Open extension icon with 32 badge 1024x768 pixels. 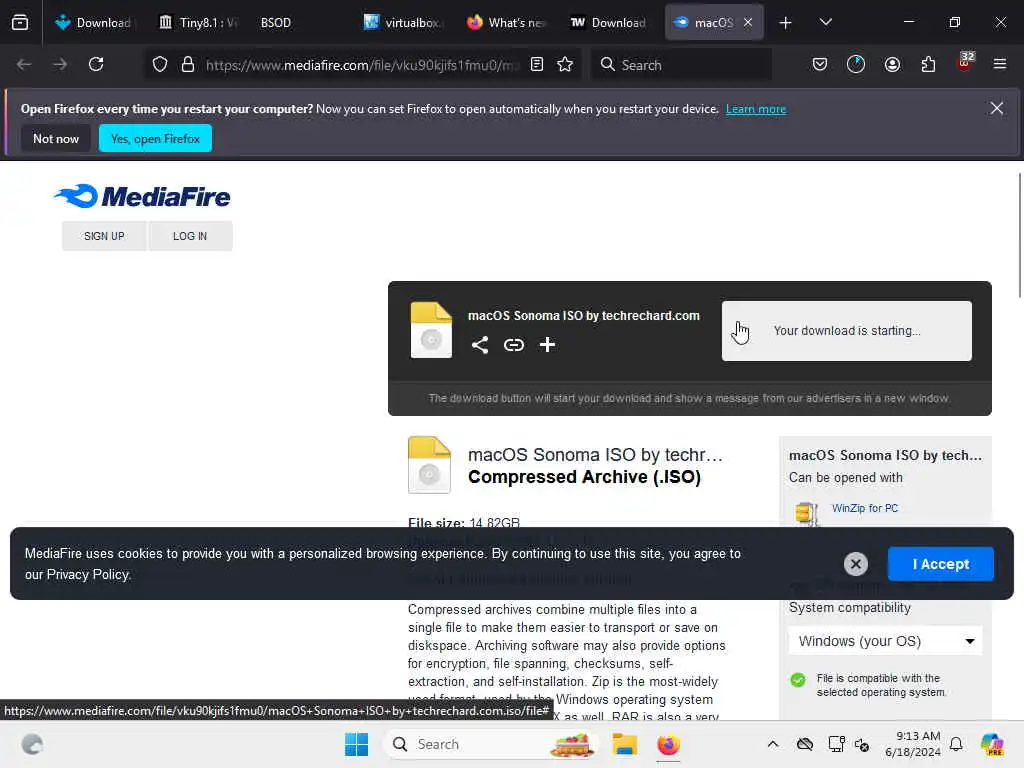click(x=965, y=62)
